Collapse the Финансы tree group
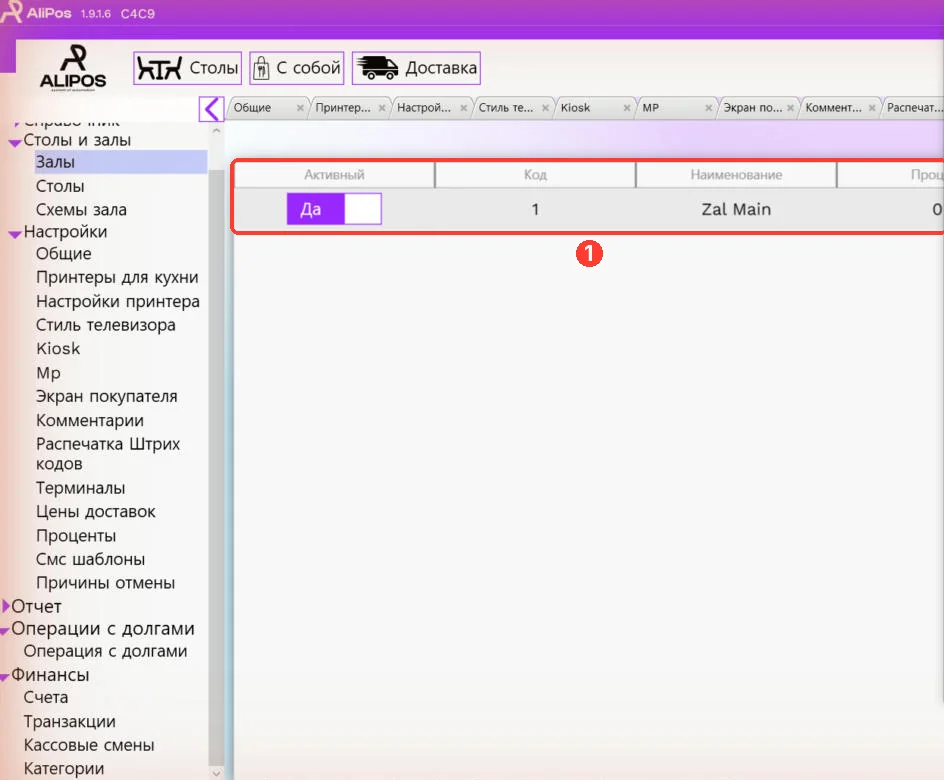This screenshot has height=780, width=944. [5, 678]
